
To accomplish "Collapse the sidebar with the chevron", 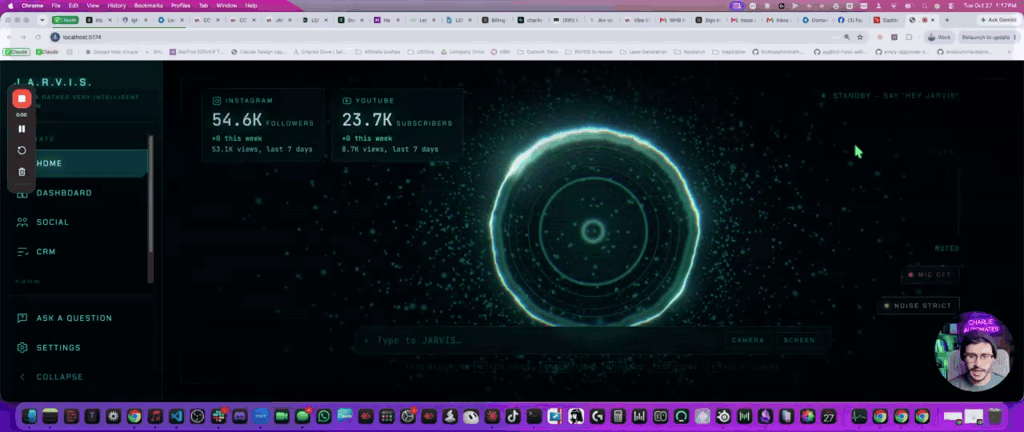I will tap(22, 377).
